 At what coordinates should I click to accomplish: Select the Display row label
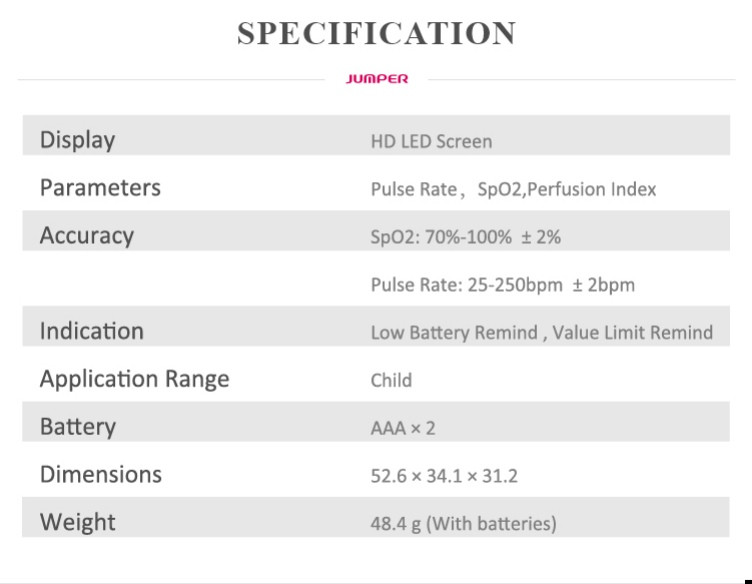pyautogui.click(x=77, y=140)
